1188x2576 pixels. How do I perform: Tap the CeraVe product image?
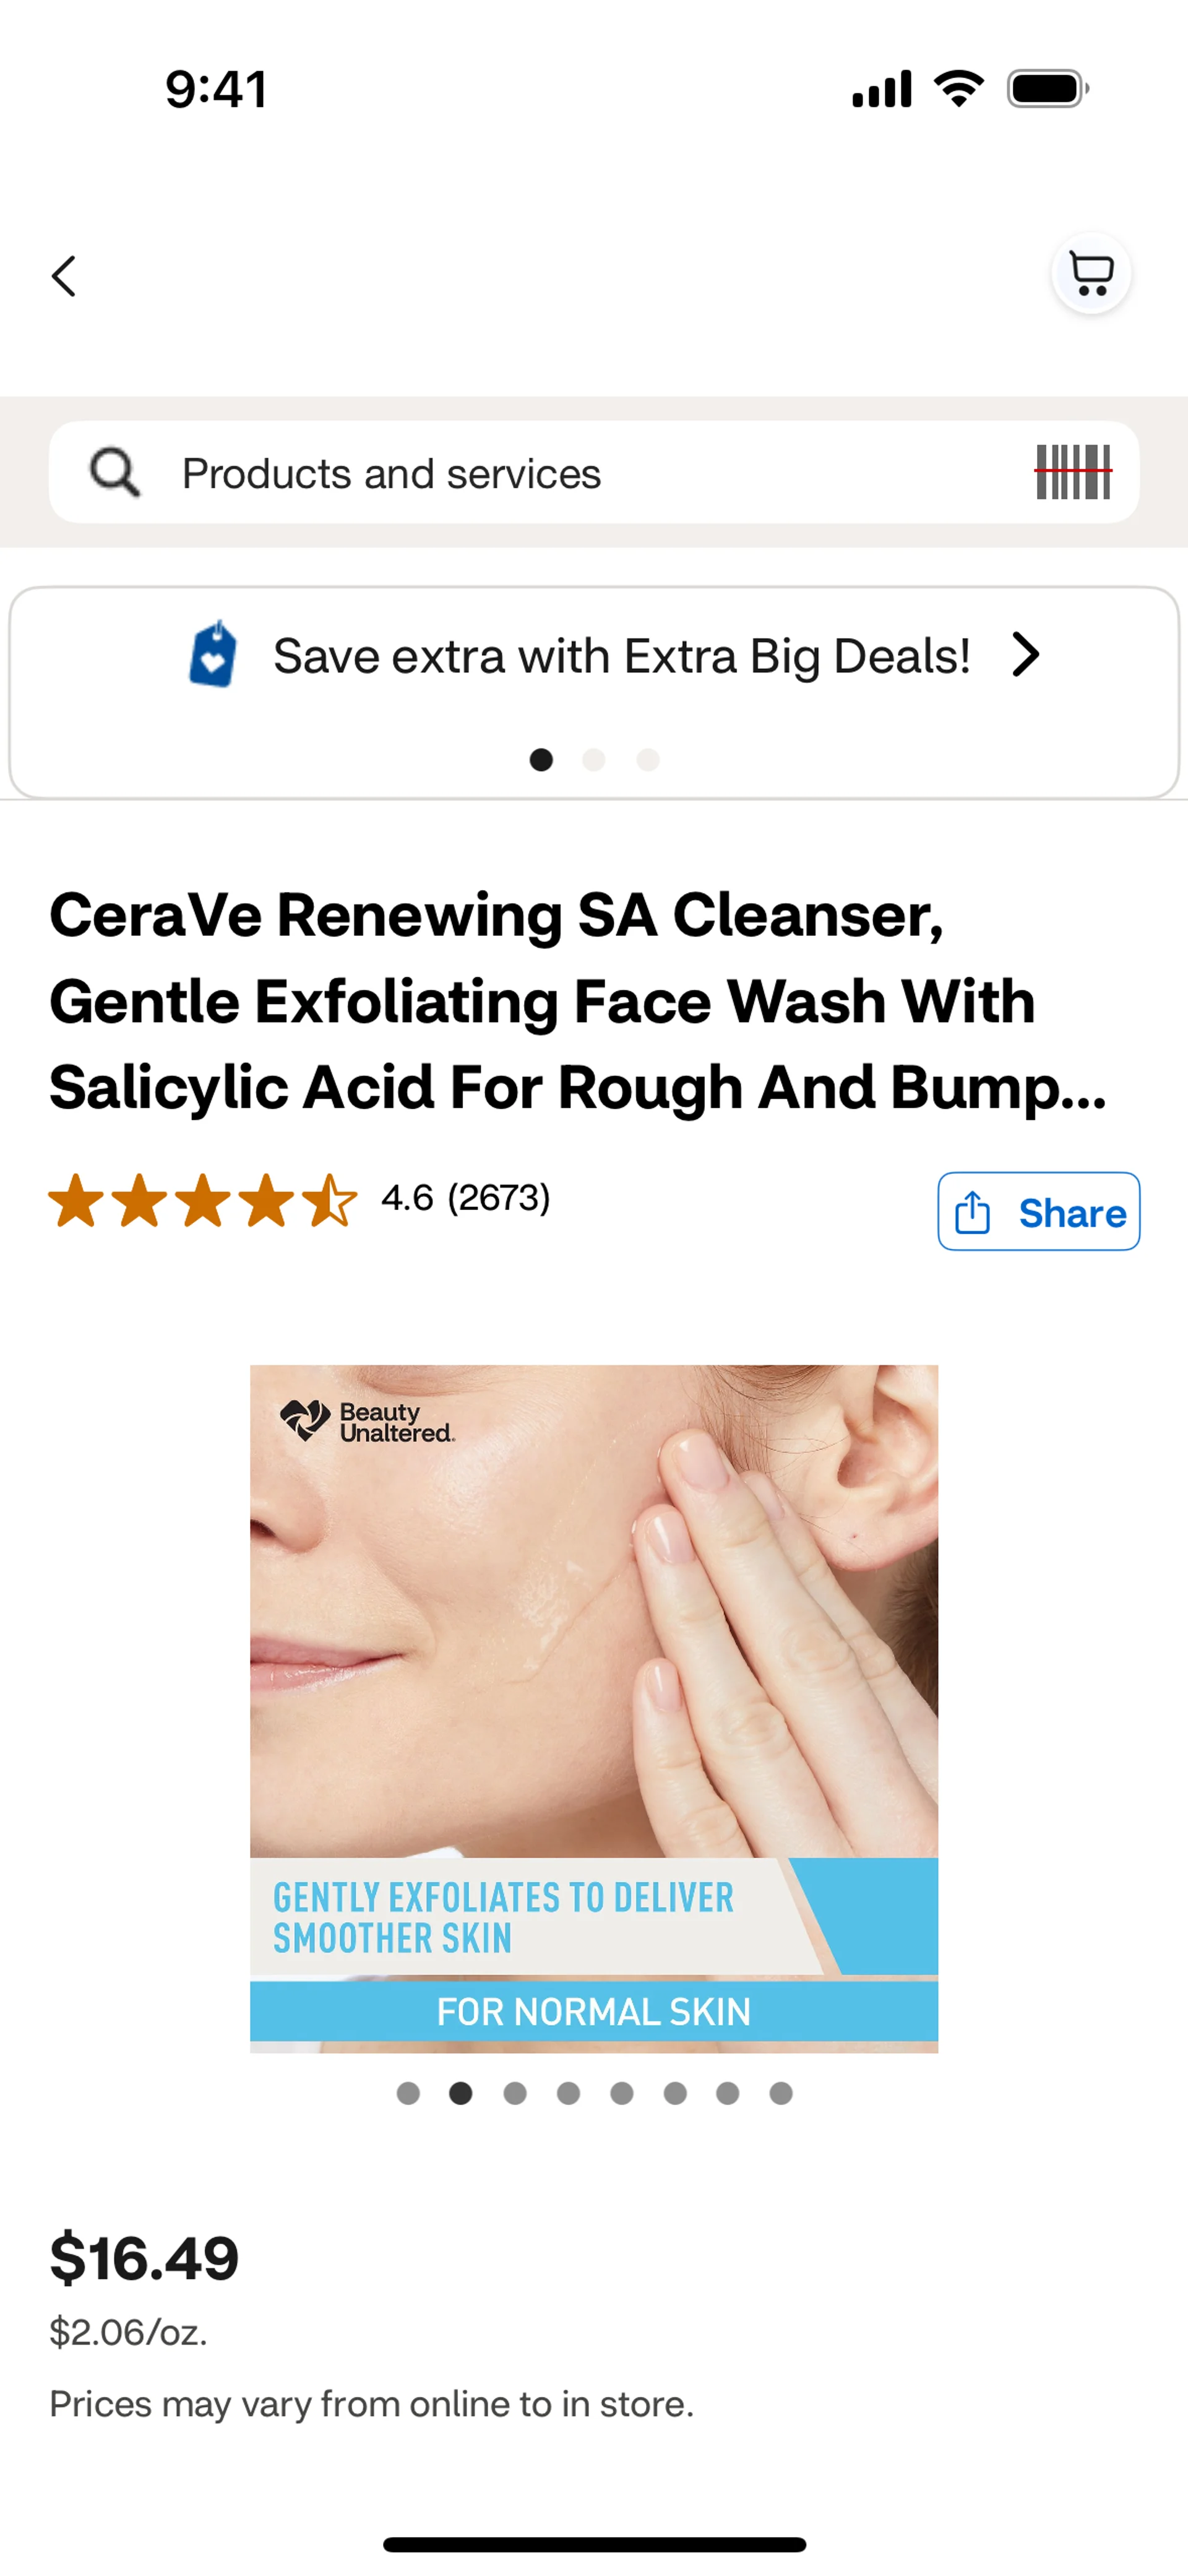tap(594, 1709)
